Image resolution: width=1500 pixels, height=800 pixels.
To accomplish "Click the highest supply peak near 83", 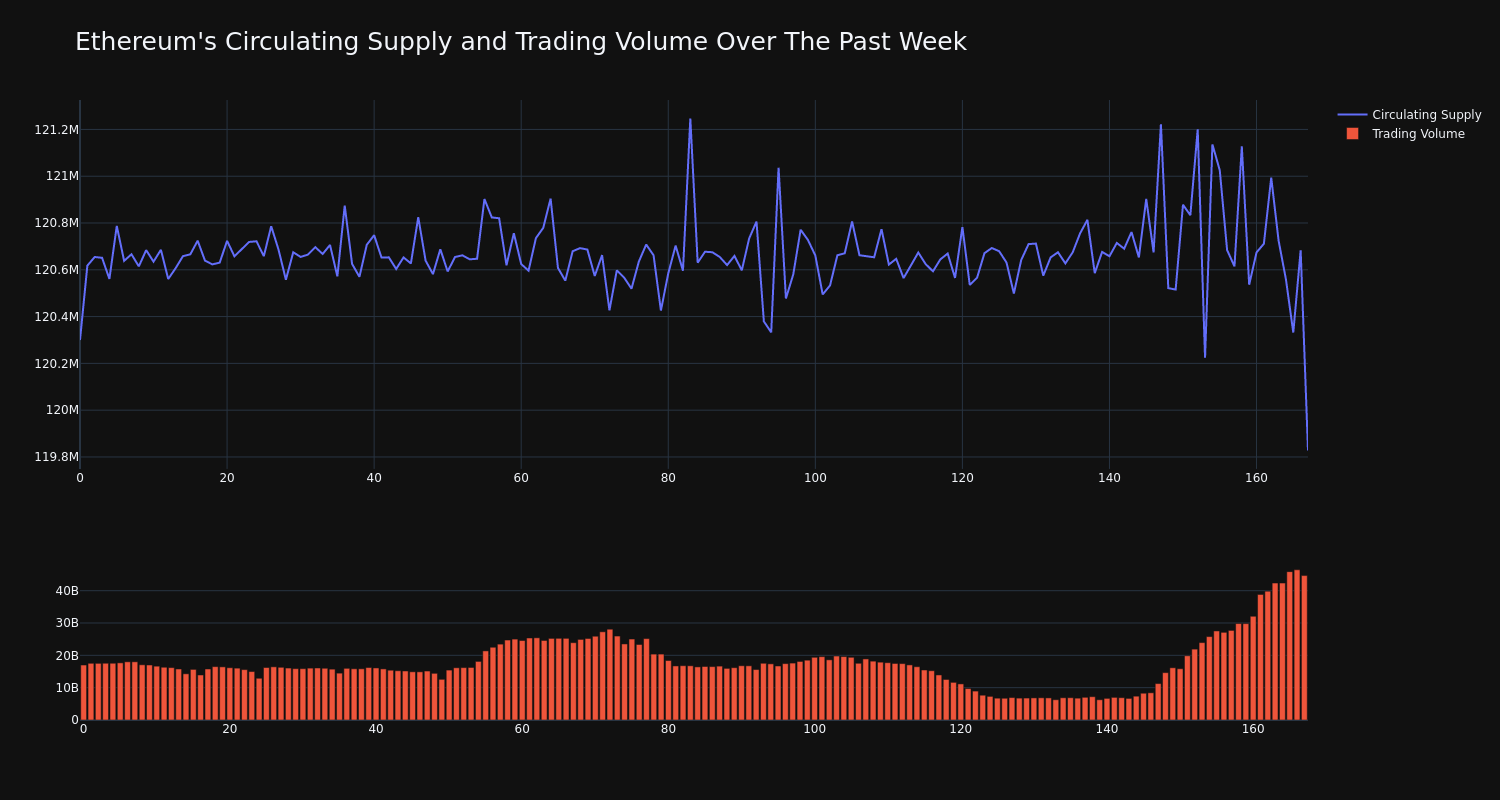I will point(690,120).
